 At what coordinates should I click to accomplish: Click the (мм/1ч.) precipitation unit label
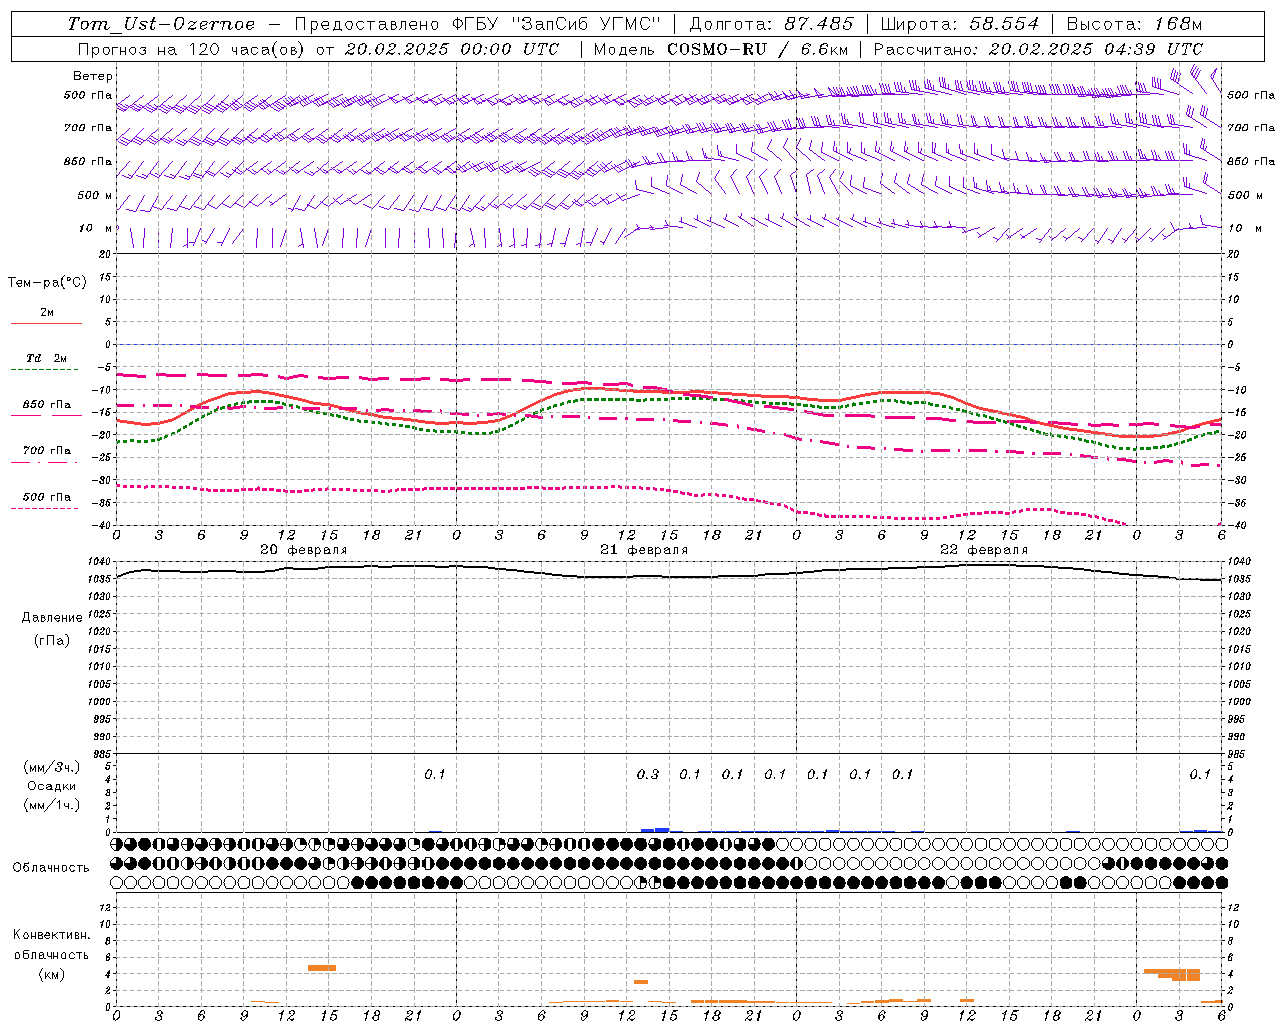(52, 805)
